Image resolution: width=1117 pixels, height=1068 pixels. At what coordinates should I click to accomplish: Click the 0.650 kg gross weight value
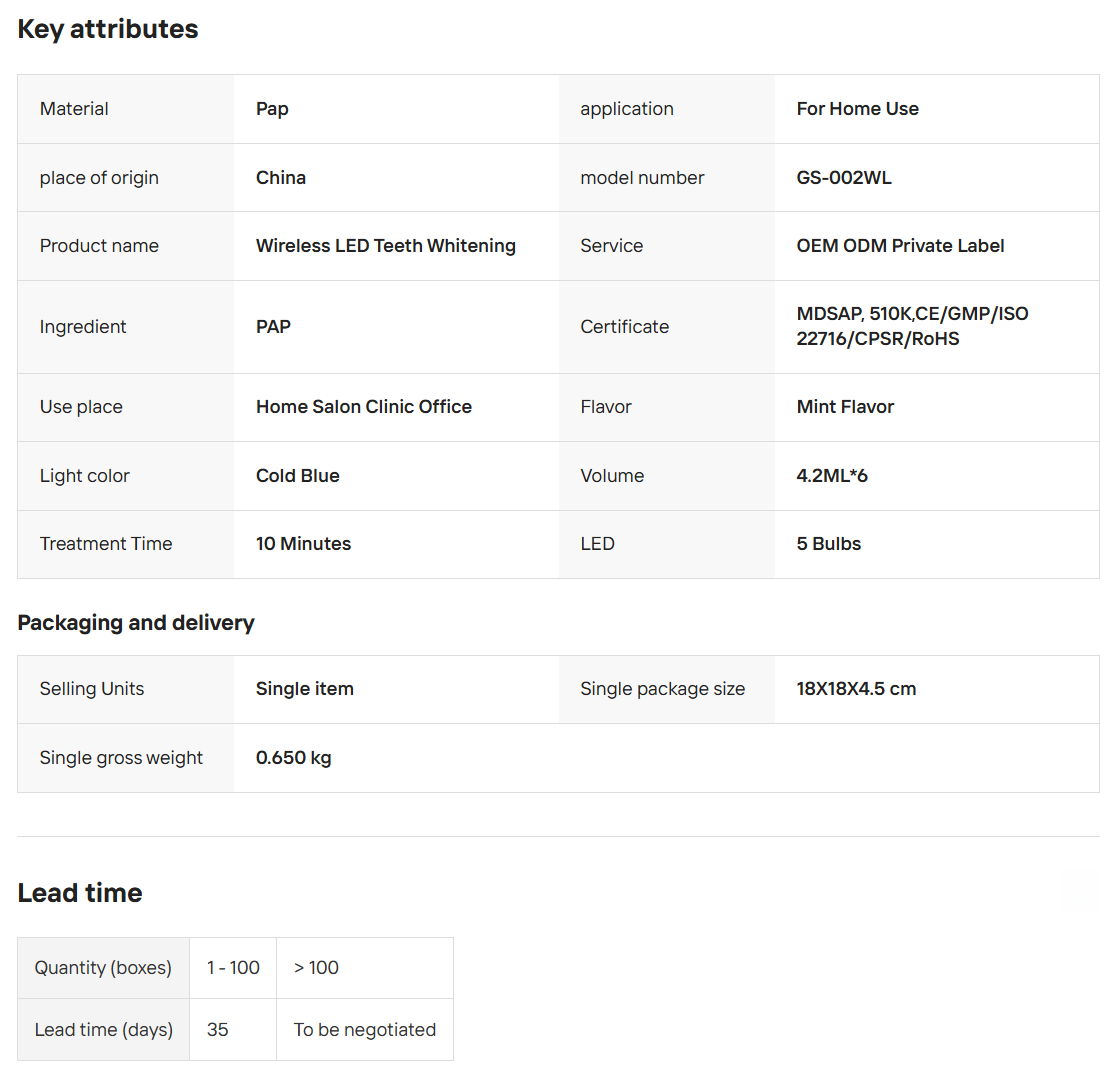point(293,758)
